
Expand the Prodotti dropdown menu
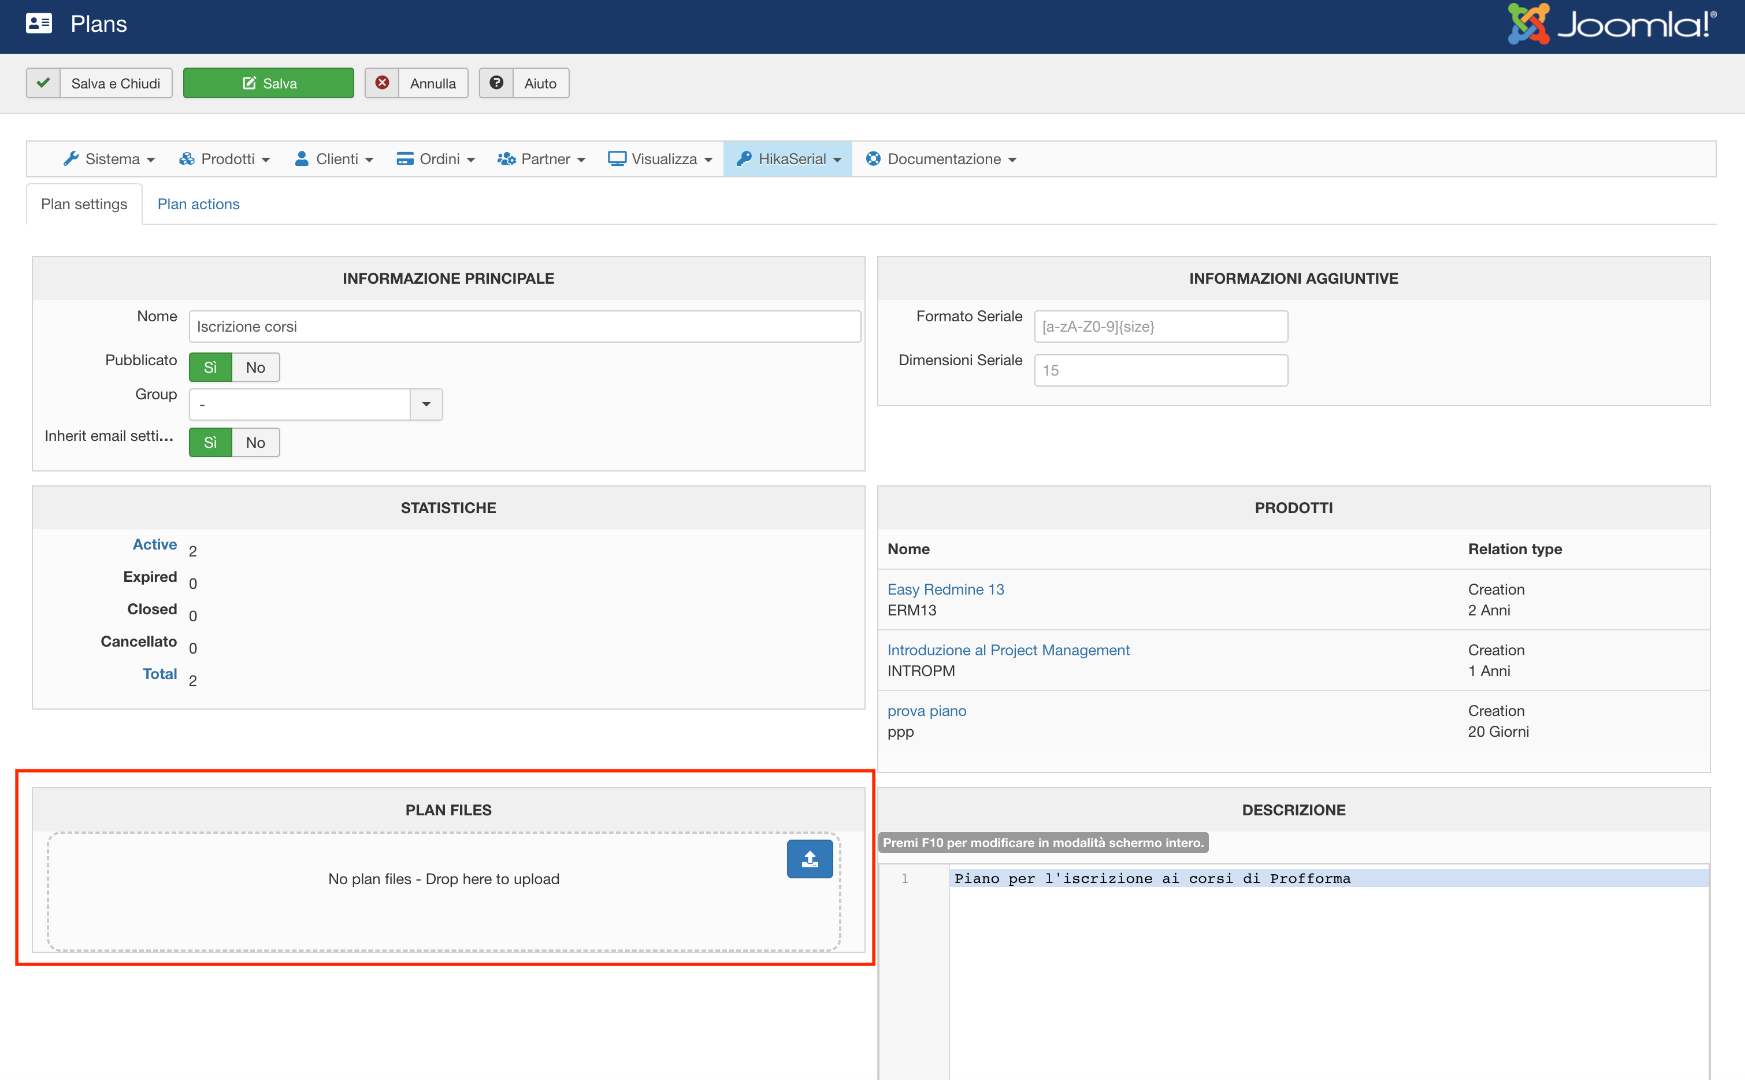[x=225, y=159]
